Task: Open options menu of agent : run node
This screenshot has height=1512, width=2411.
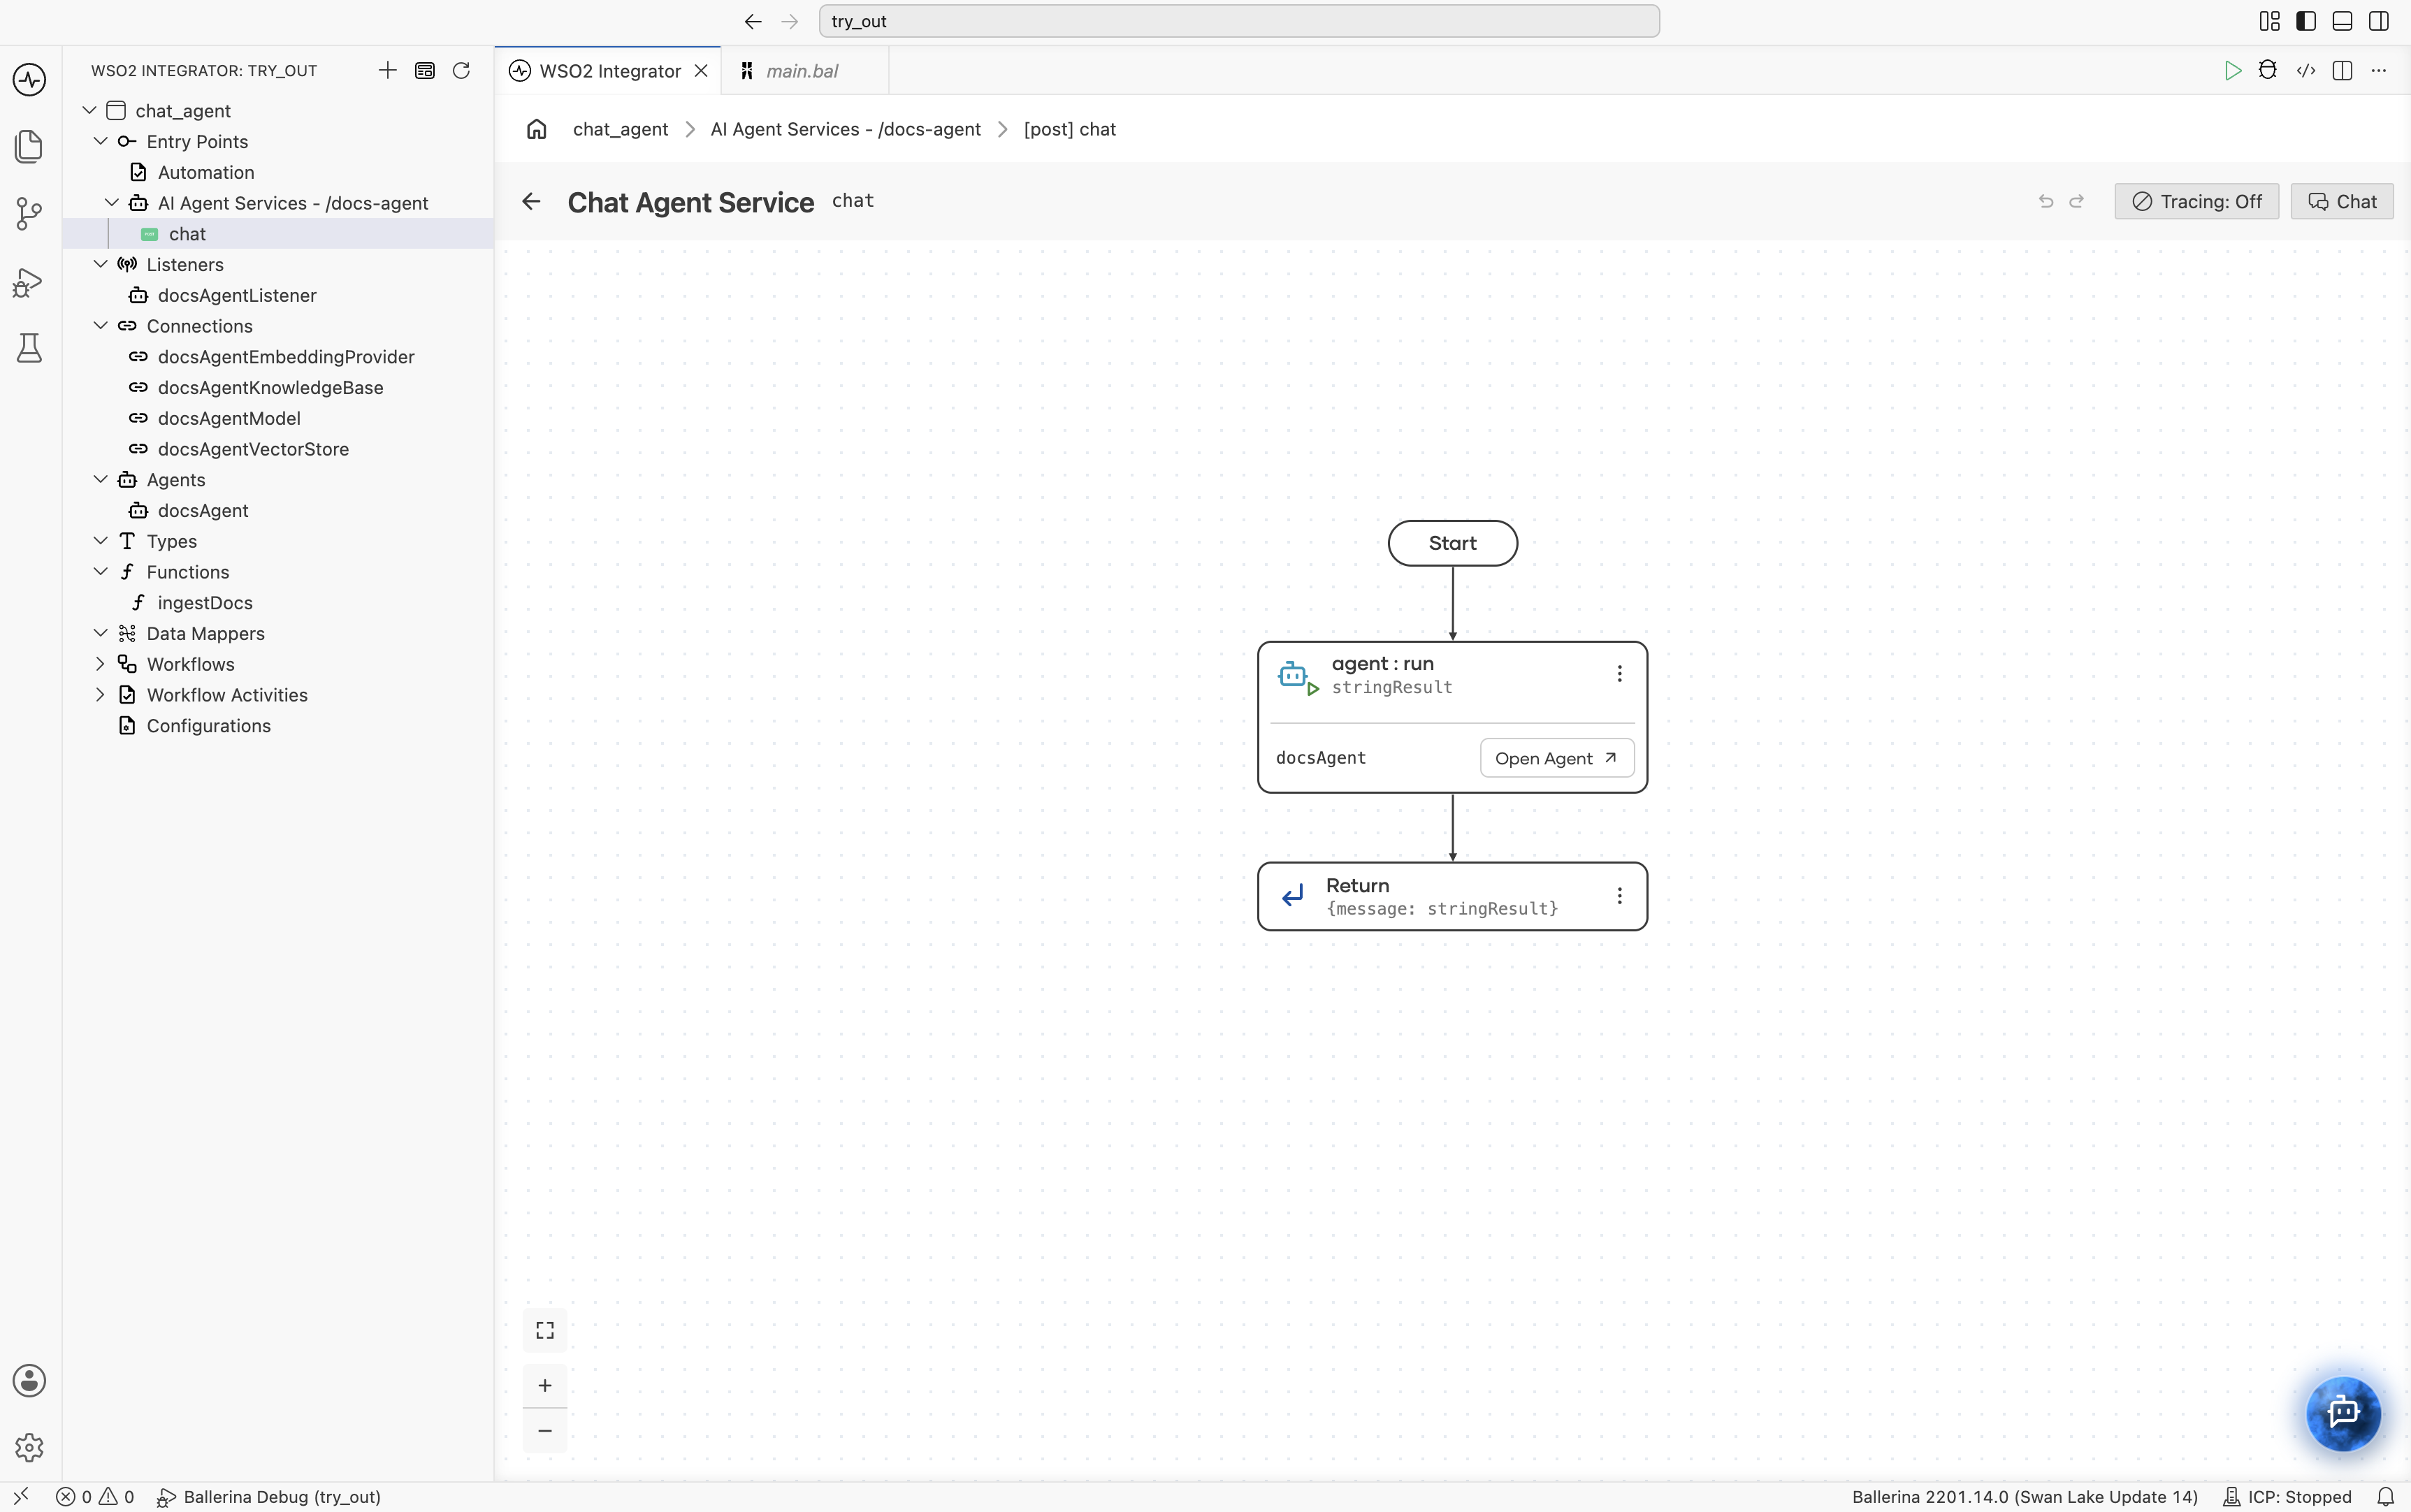Action: [1620, 674]
